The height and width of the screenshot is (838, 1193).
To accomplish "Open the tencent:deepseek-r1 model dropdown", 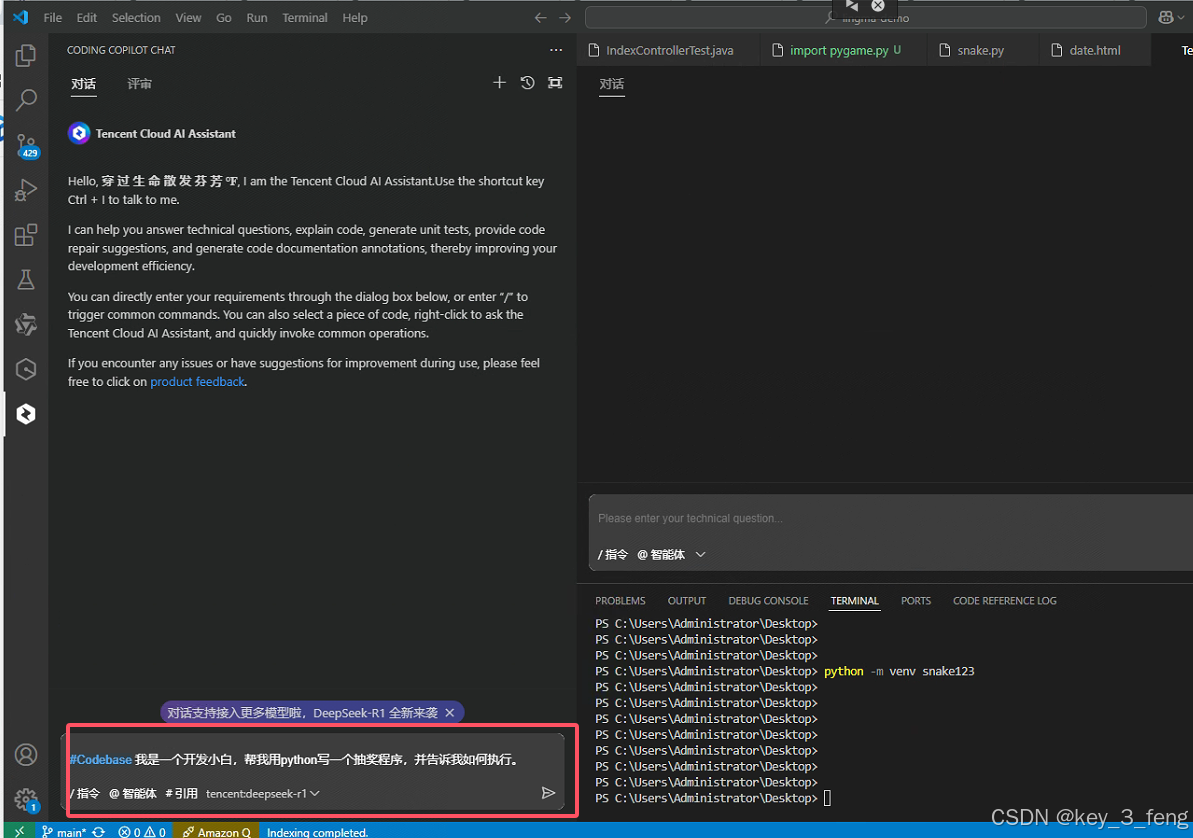I will (262, 793).
